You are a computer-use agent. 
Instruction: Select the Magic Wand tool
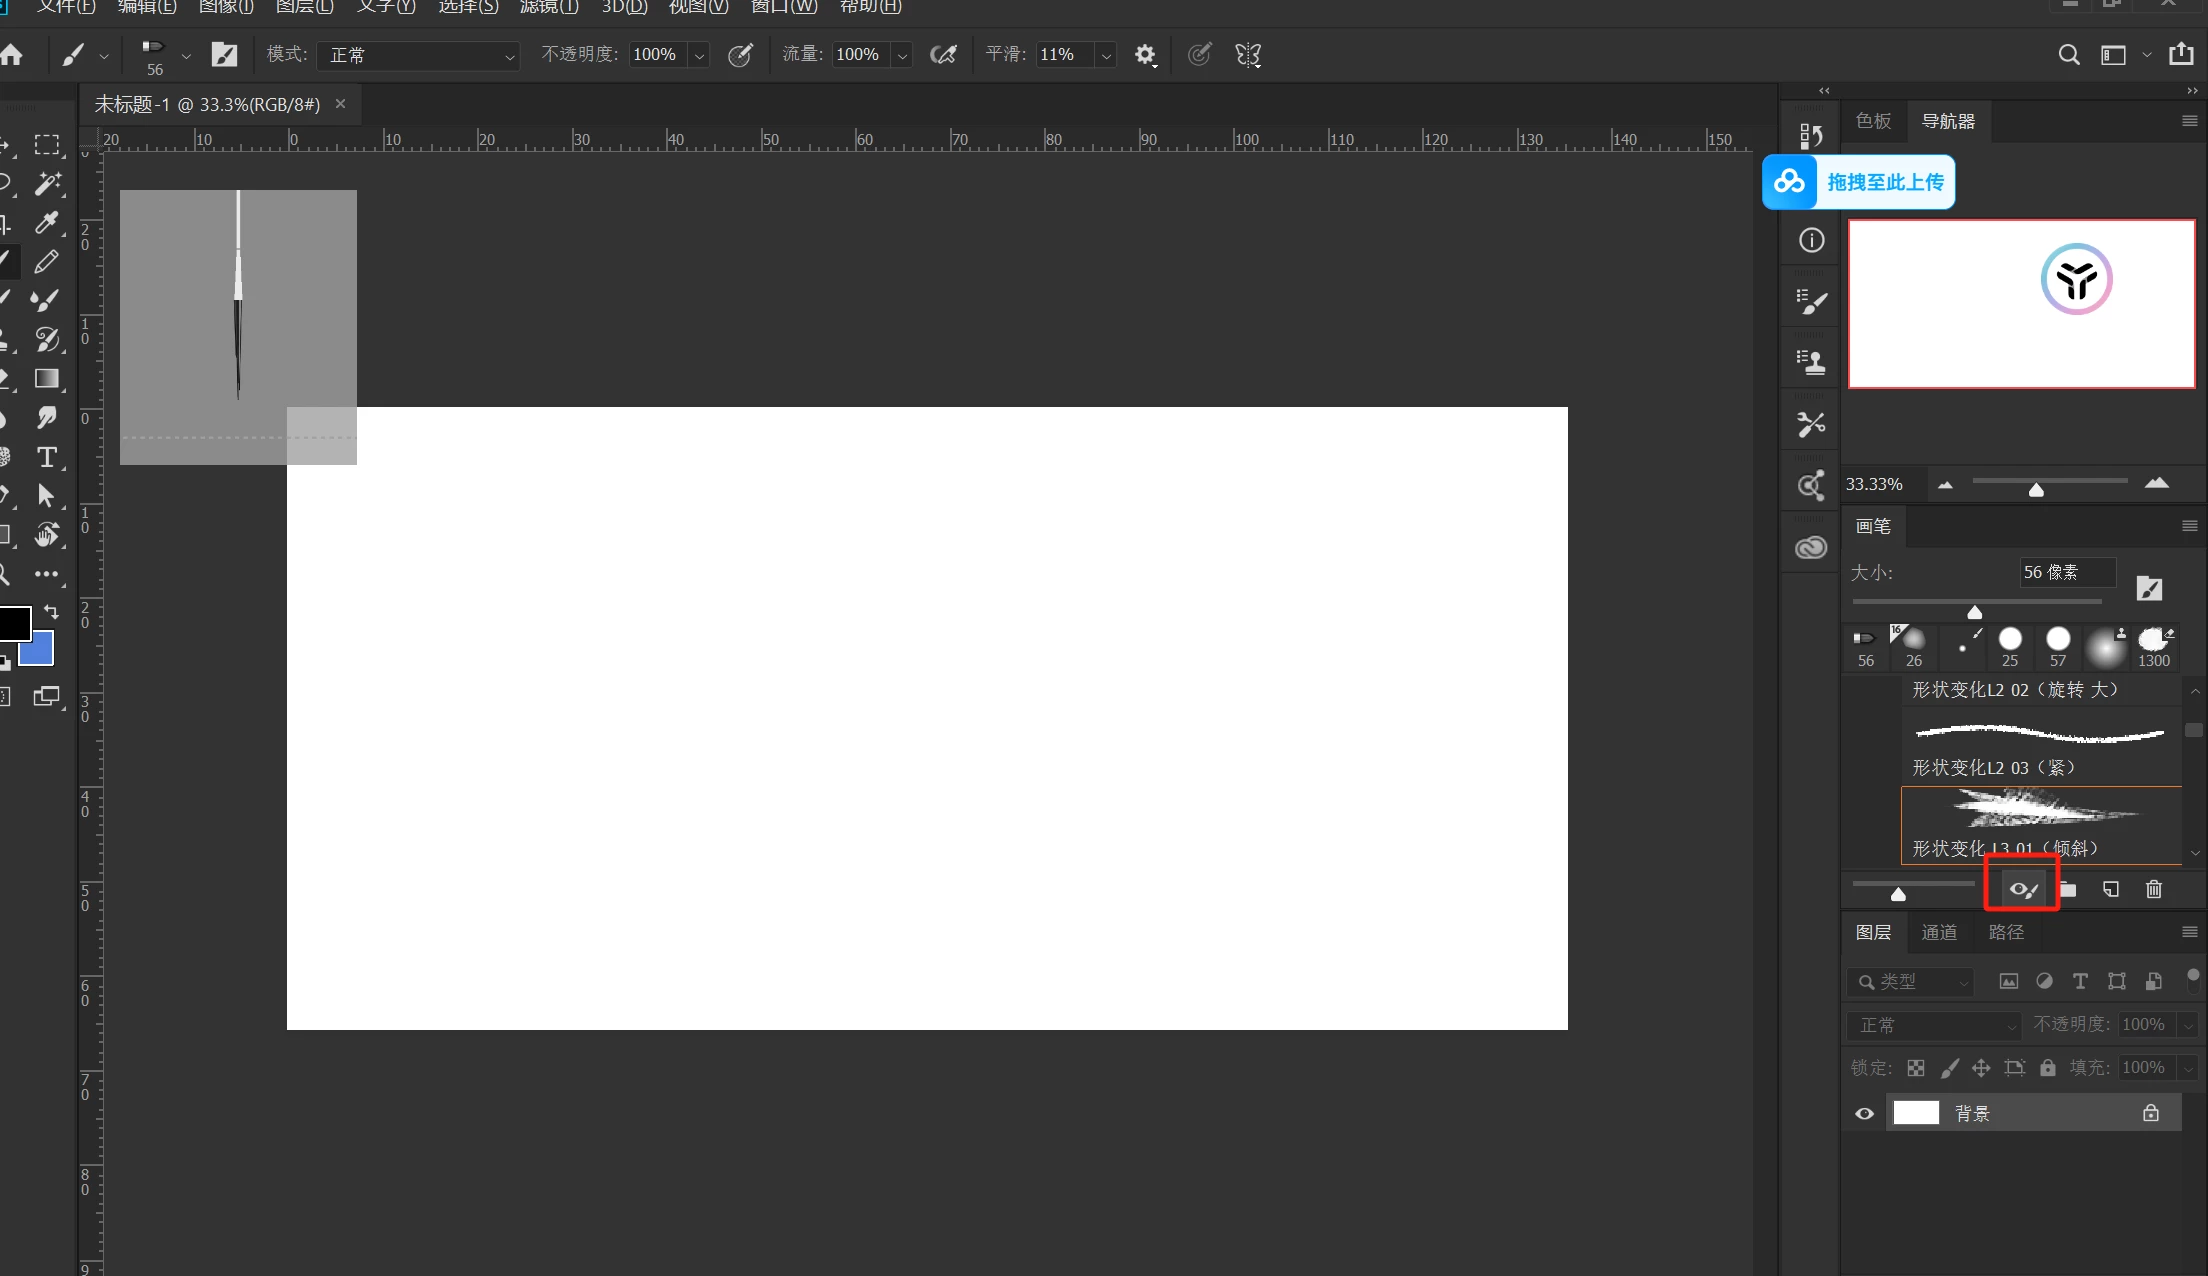click(47, 183)
